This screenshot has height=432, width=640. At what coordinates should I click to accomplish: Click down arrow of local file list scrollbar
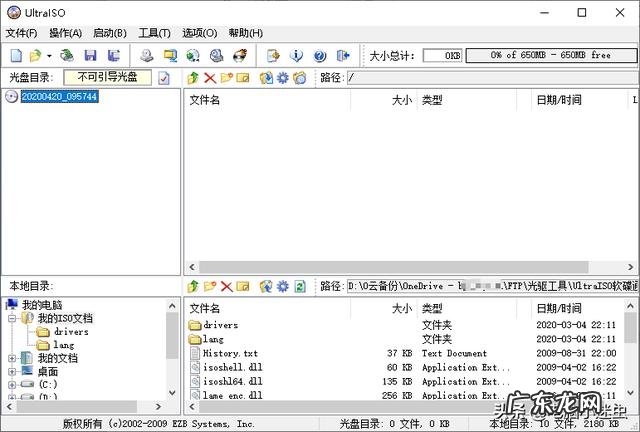pyautogui.click(x=630, y=393)
